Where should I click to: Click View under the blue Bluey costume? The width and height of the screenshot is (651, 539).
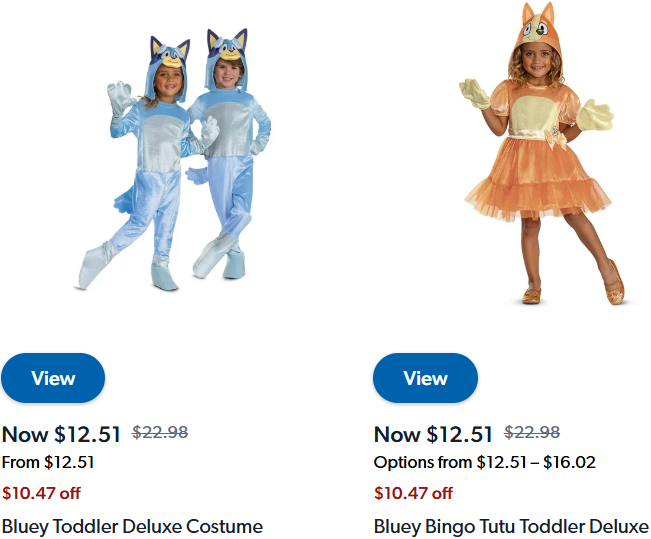click(x=53, y=378)
